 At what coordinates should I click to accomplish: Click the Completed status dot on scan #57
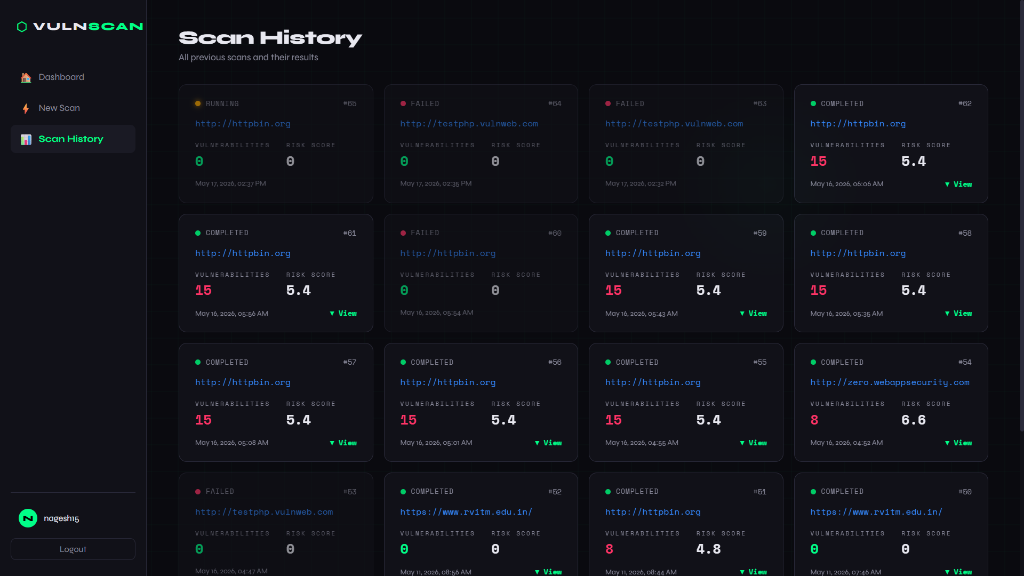pyautogui.click(x=198, y=362)
